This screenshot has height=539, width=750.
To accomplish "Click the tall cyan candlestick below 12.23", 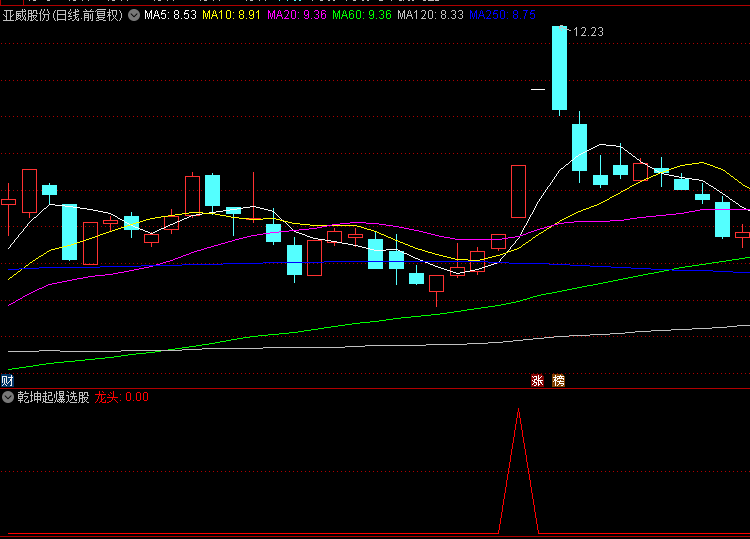I will [x=559, y=68].
